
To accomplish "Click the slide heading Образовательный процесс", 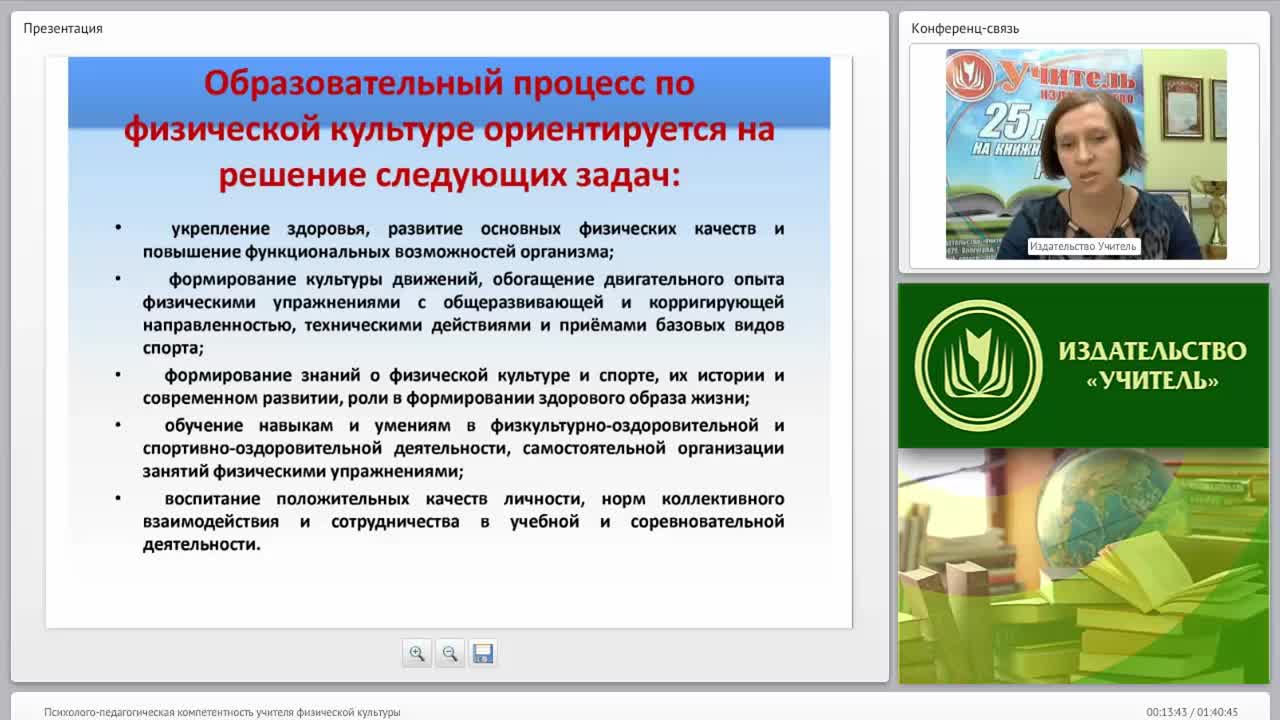I will click(x=449, y=129).
